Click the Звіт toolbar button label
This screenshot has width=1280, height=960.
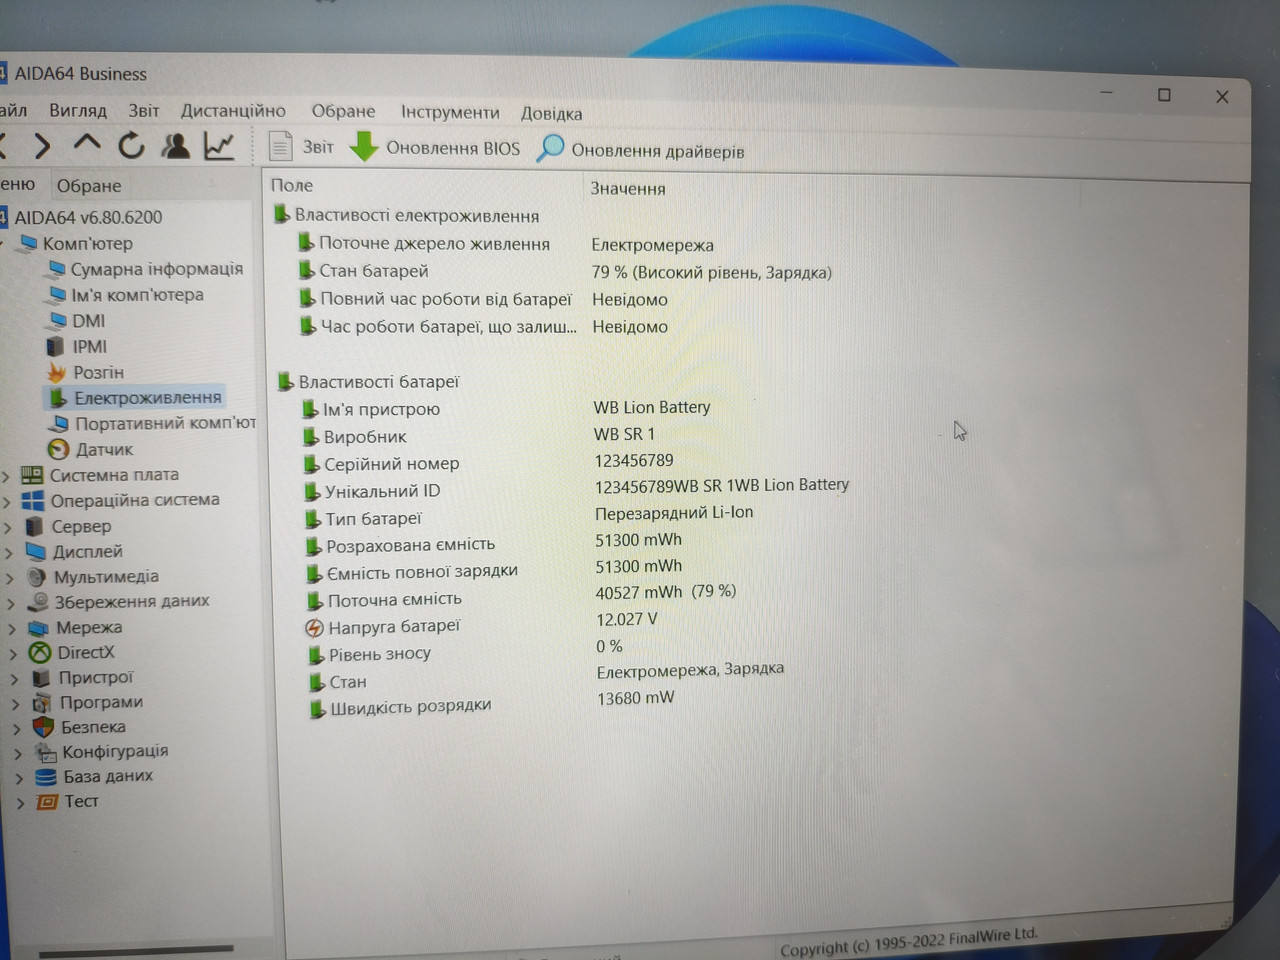coord(318,147)
